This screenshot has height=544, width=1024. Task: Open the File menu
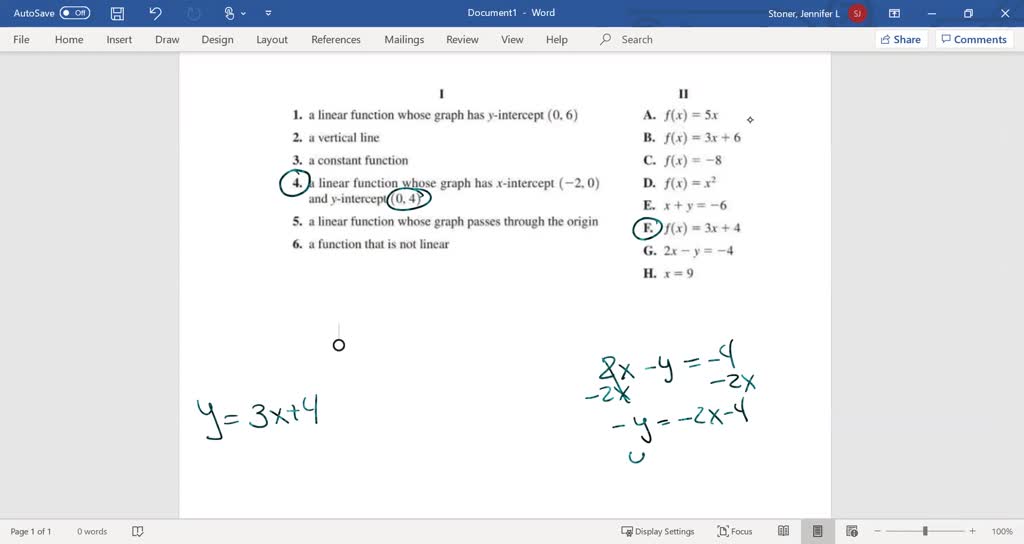coord(22,39)
